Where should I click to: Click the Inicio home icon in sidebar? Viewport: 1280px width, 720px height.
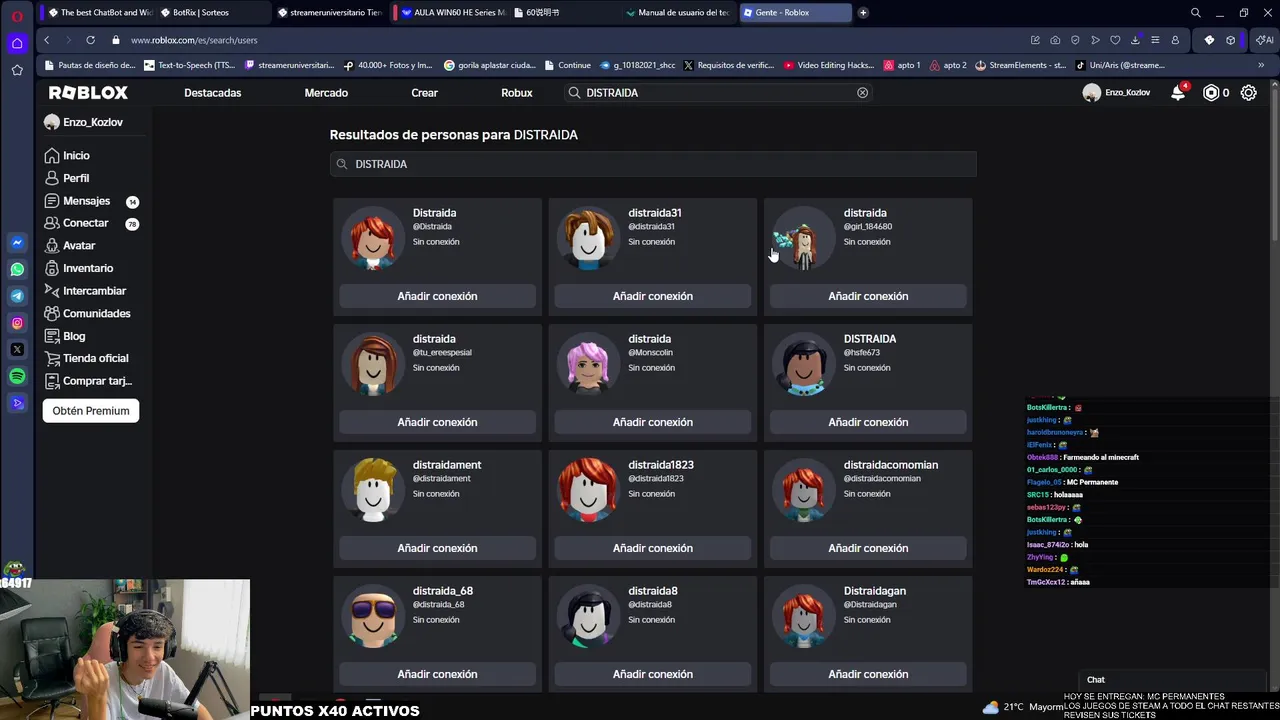[52, 156]
